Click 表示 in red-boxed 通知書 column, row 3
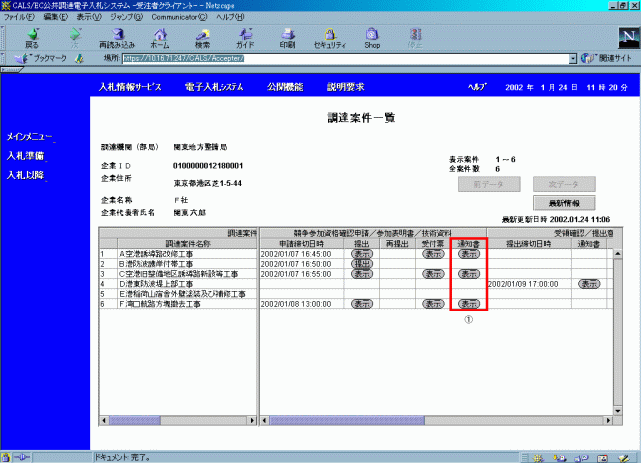 [x=468, y=274]
